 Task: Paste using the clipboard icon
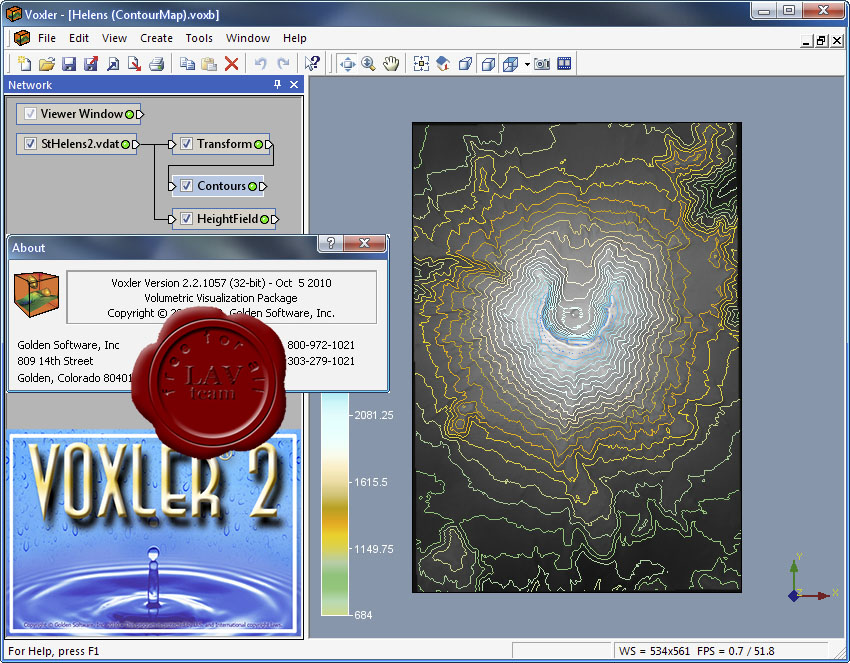pos(209,64)
